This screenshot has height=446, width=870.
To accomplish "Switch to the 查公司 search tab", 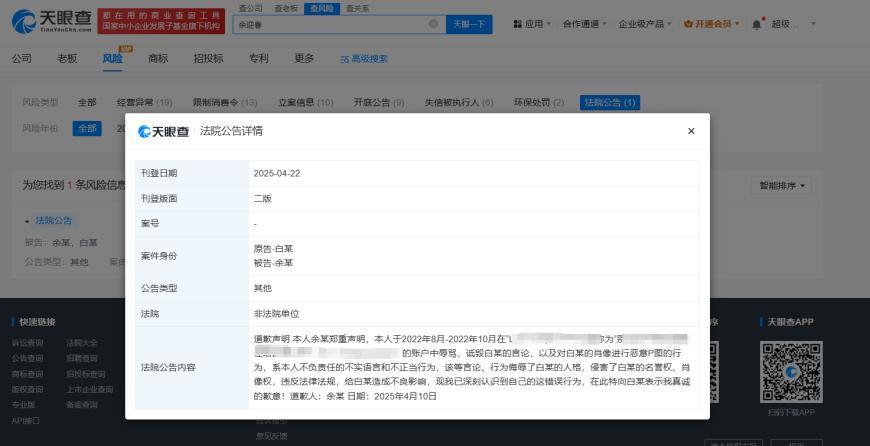I will point(251,8).
